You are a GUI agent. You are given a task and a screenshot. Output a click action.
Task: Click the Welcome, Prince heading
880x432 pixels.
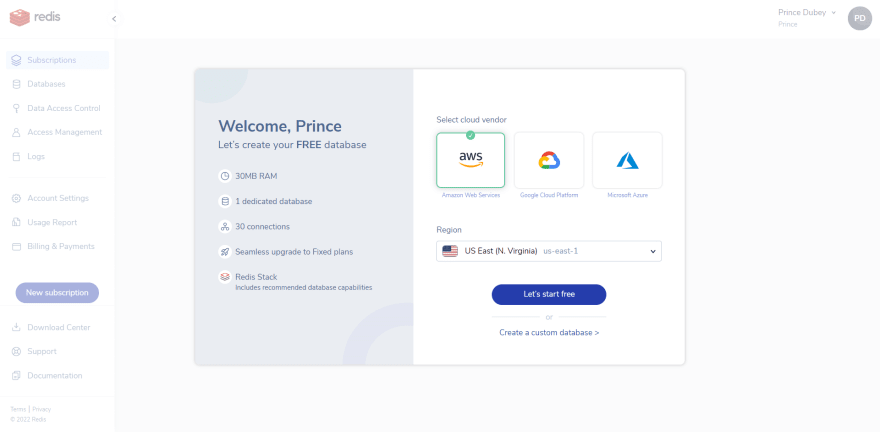(x=279, y=126)
